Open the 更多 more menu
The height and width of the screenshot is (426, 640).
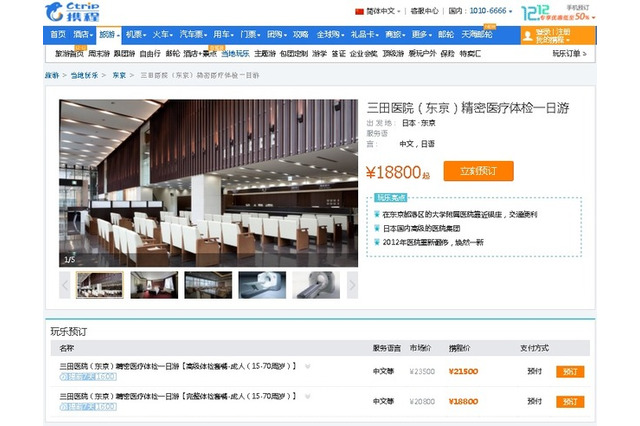[x=422, y=35]
